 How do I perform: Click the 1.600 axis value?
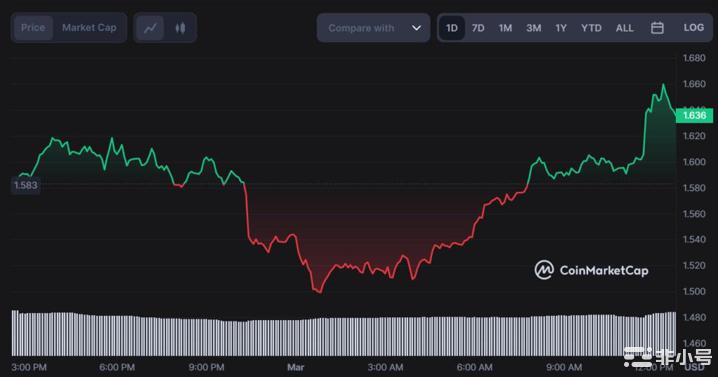tap(694, 162)
